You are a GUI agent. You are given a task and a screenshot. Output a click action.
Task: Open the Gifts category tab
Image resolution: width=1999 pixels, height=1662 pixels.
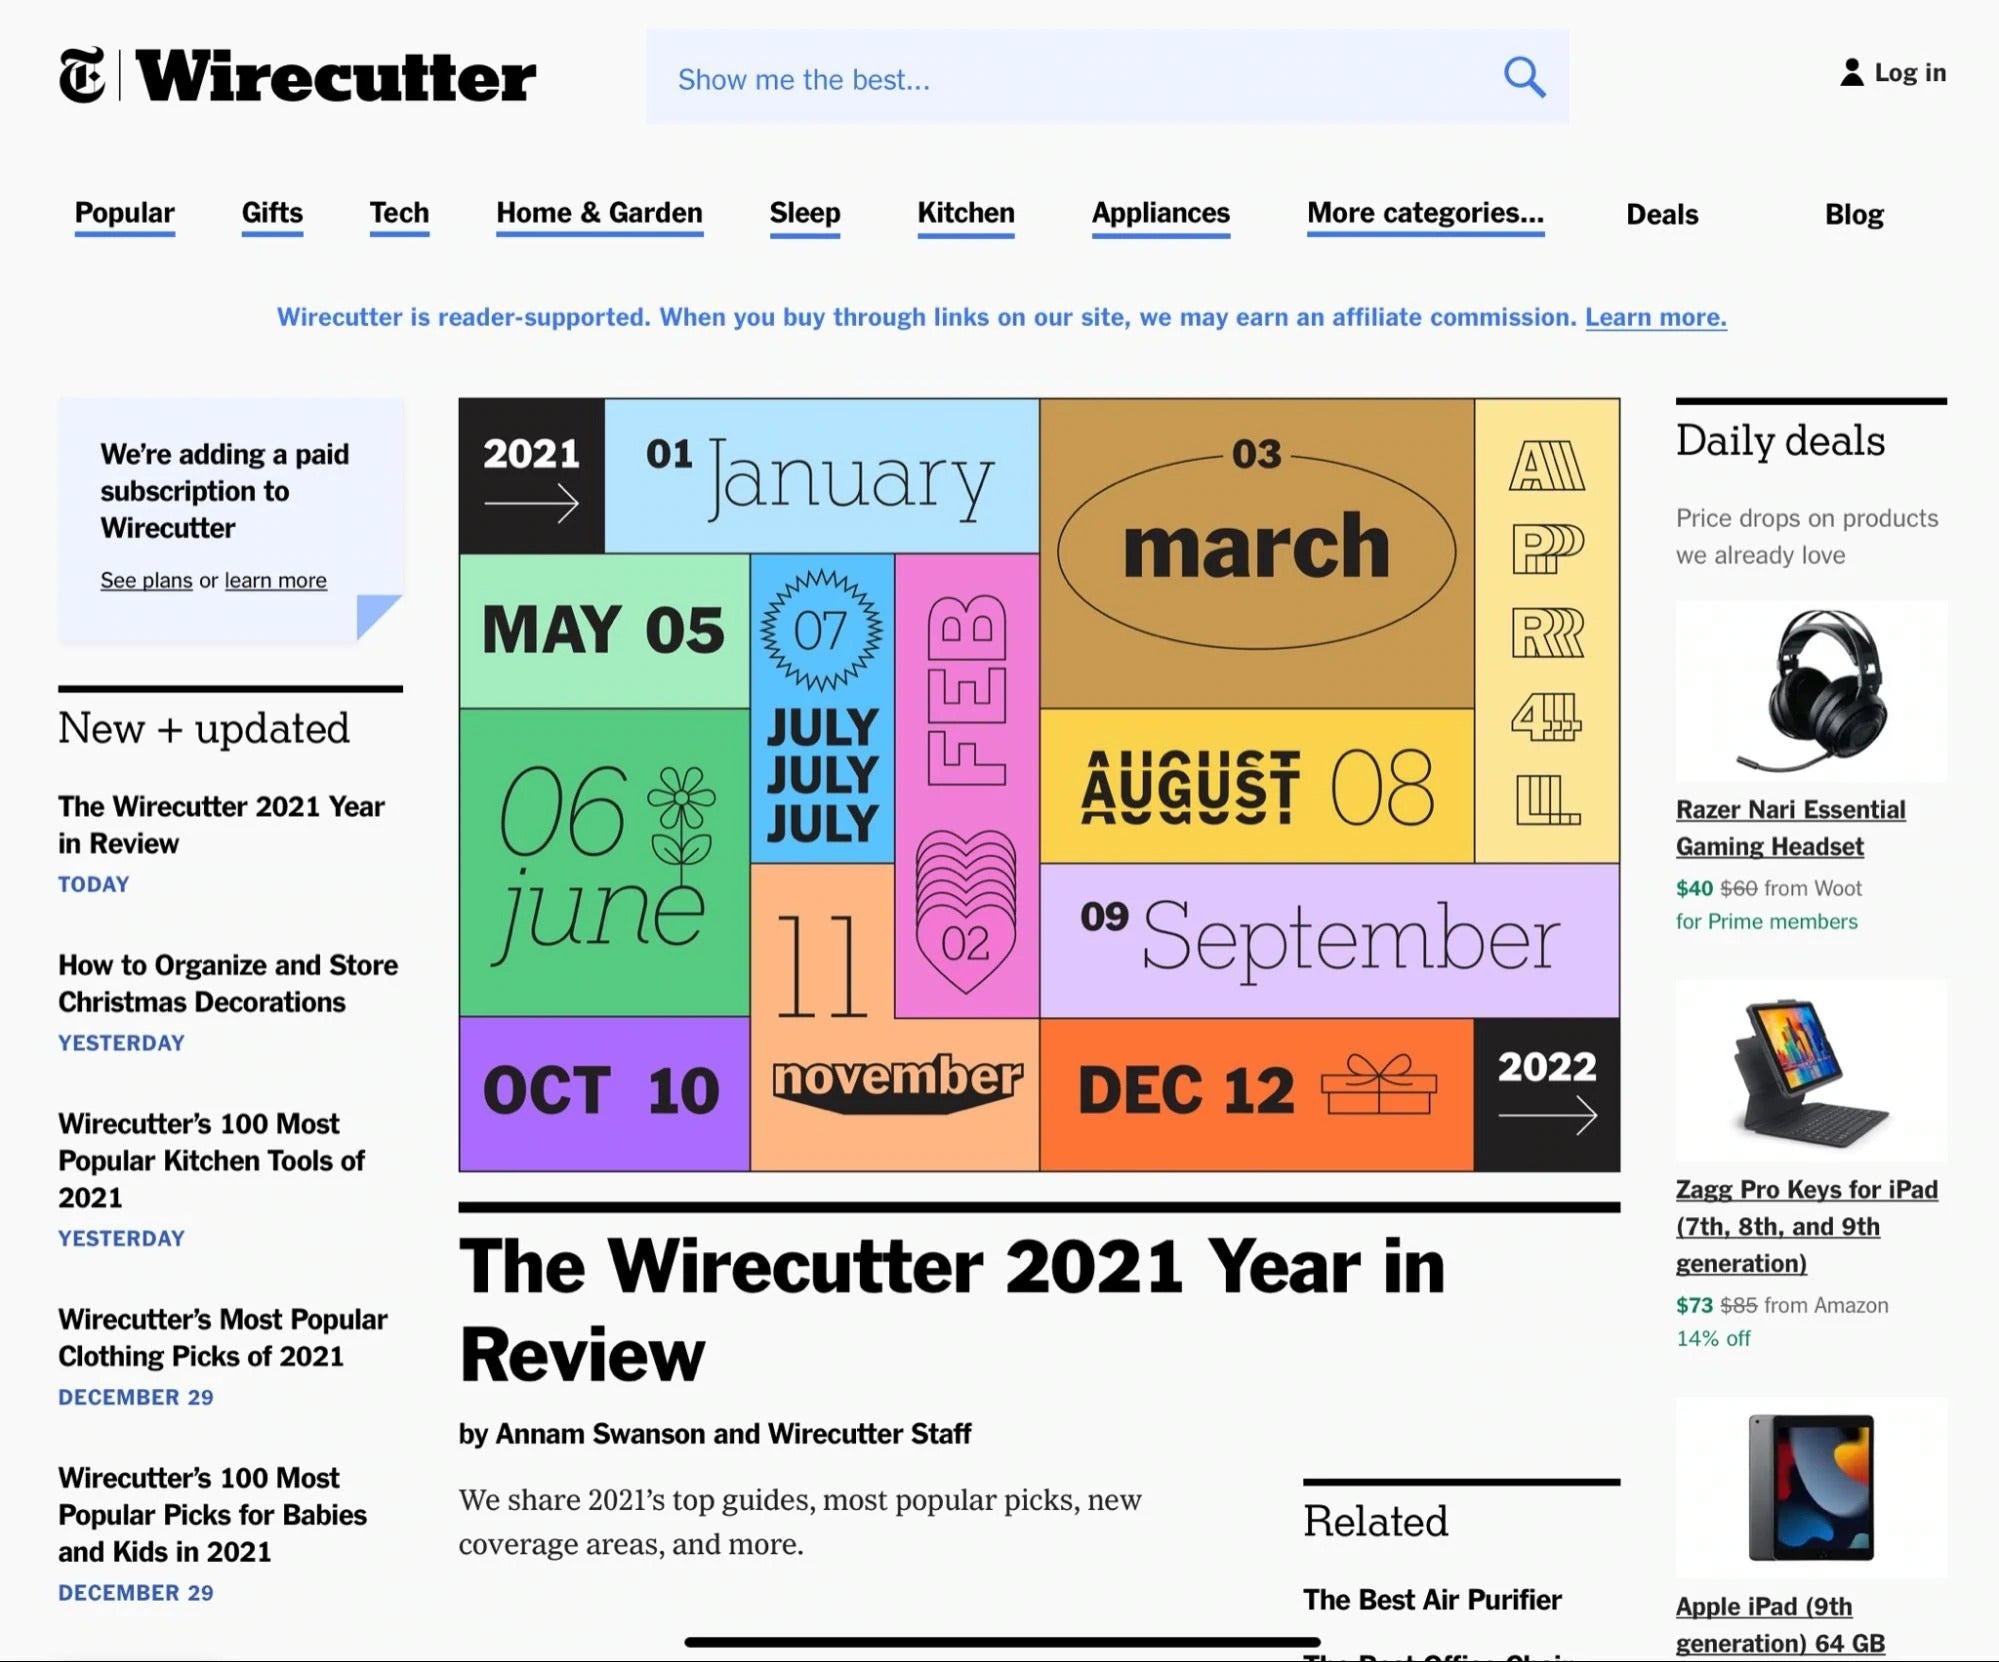(x=272, y=213)
